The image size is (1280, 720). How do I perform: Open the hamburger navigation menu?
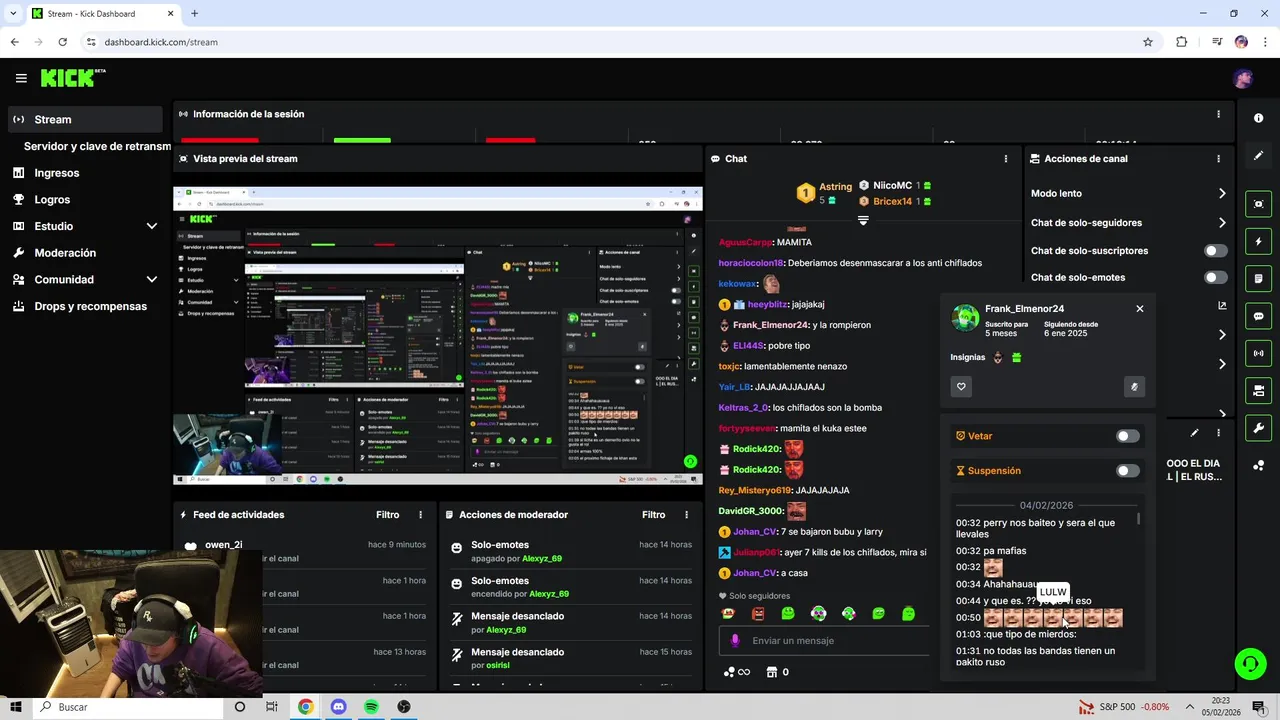[x=21, y=78]
